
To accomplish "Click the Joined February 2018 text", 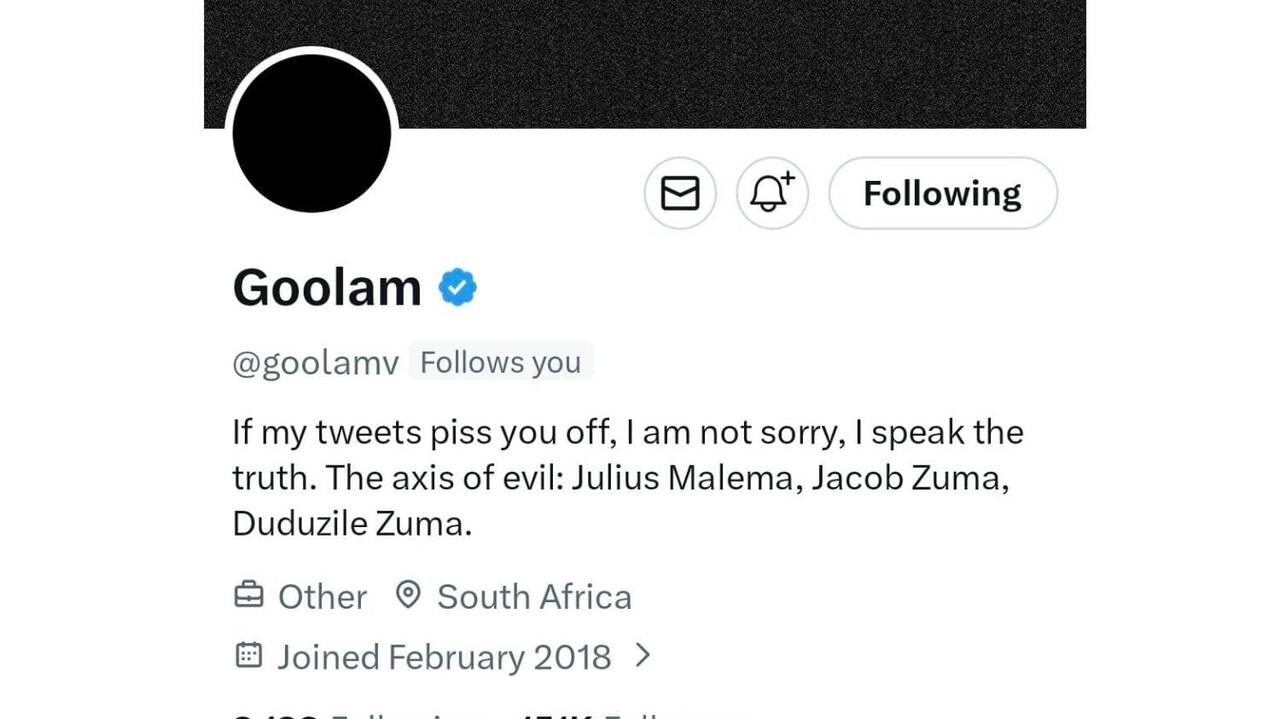I will [444, 657].
